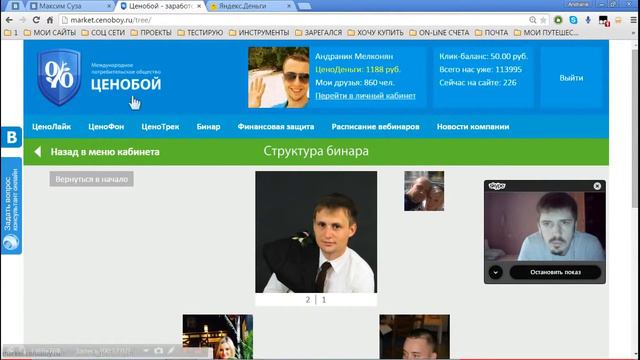Click the left count '2' under central photo

tap(308, 300)
